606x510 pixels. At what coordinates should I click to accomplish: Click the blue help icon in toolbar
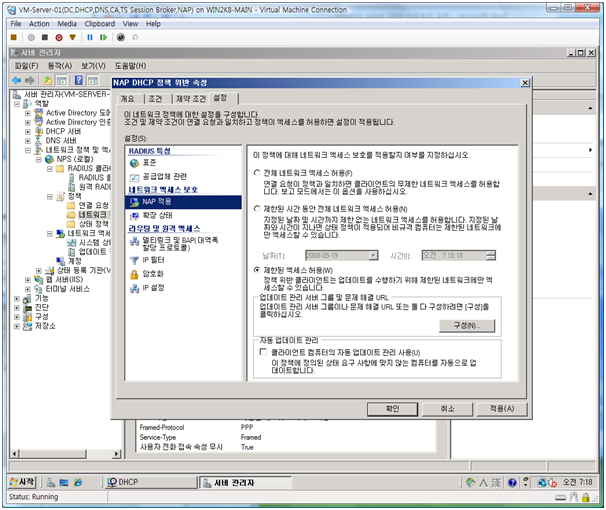pos(78,80)
